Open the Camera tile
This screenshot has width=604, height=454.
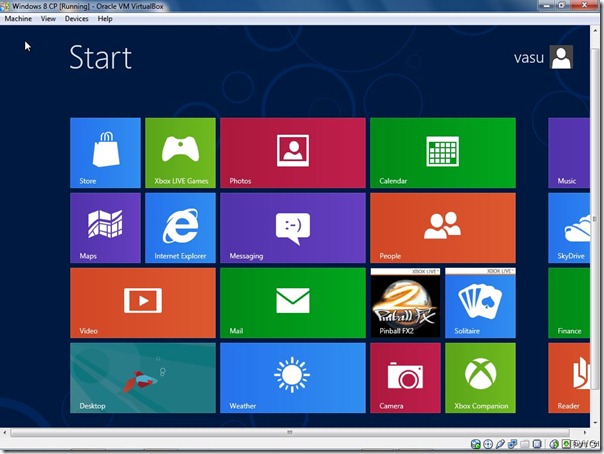coord(405,378)
